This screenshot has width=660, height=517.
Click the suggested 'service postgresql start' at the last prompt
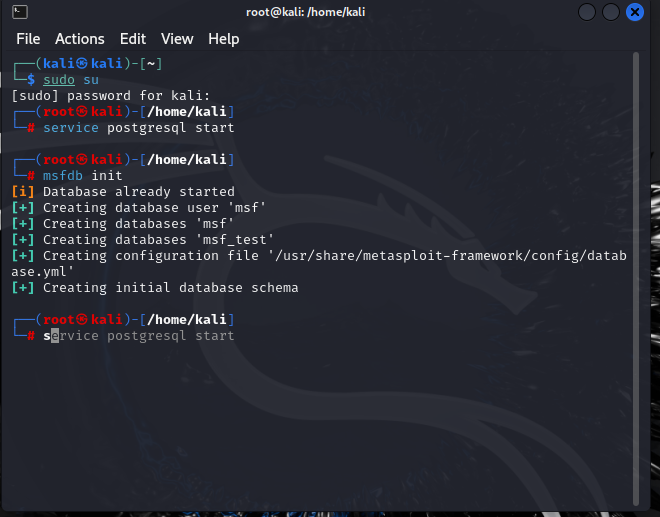(x=138, y=336)
